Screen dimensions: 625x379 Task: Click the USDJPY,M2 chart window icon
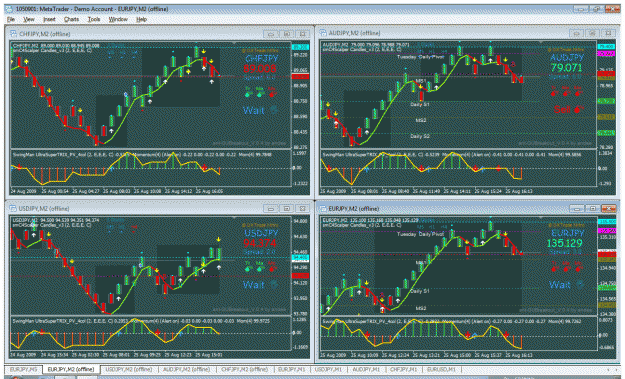pos(13,208)
